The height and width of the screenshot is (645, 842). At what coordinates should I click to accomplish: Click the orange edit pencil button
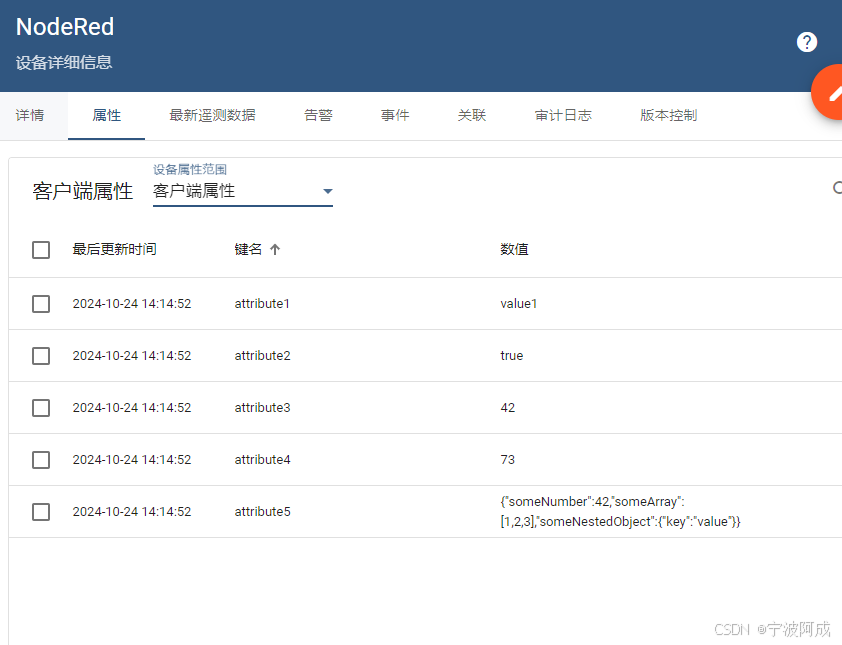tap(833, 91)
